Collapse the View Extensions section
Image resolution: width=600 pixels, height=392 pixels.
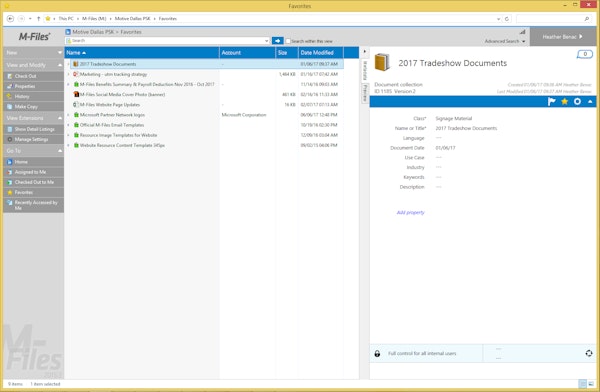point(60,118)
